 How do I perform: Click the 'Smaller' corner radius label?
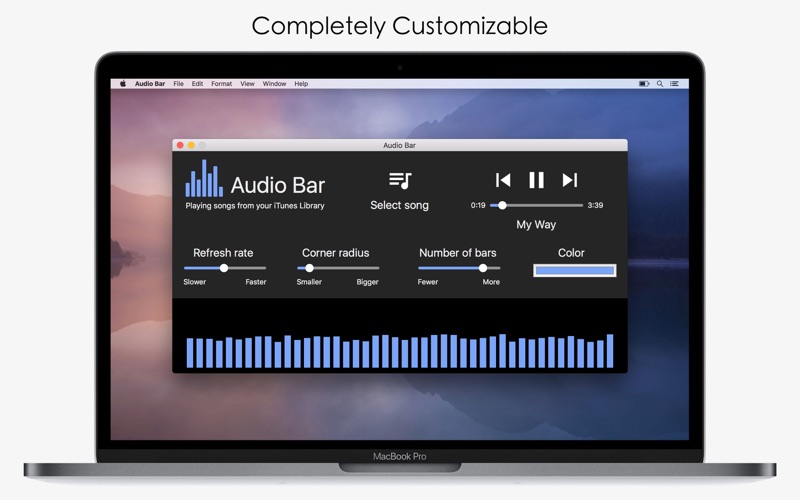click(x=309, y=282)
